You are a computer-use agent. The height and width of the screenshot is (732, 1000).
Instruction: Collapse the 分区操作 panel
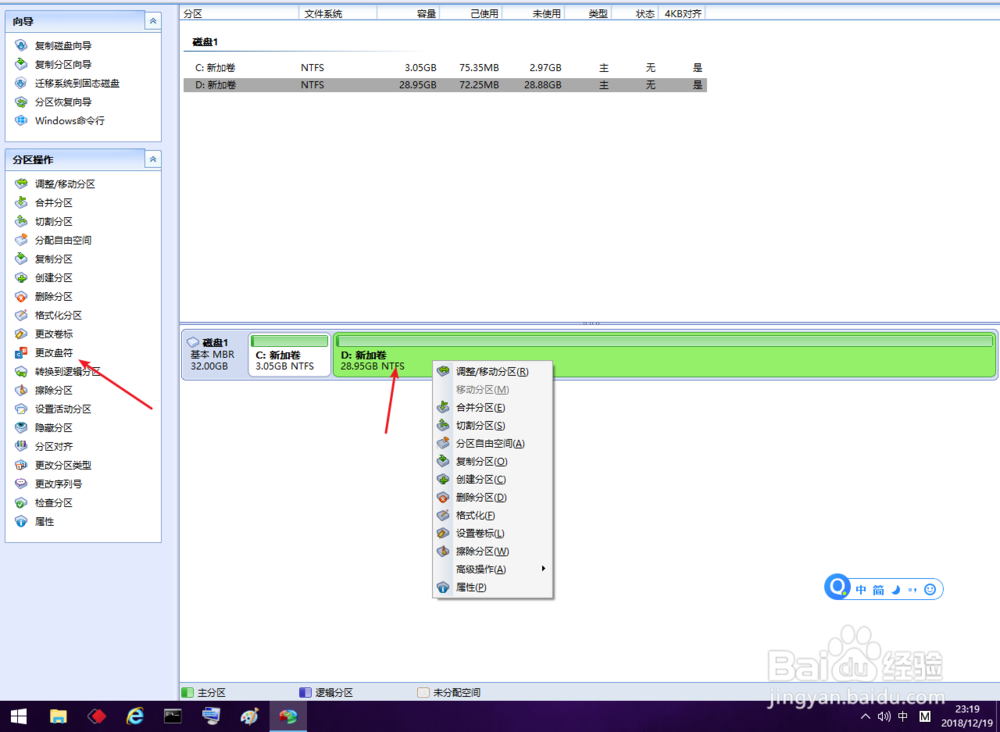(152, 159)
